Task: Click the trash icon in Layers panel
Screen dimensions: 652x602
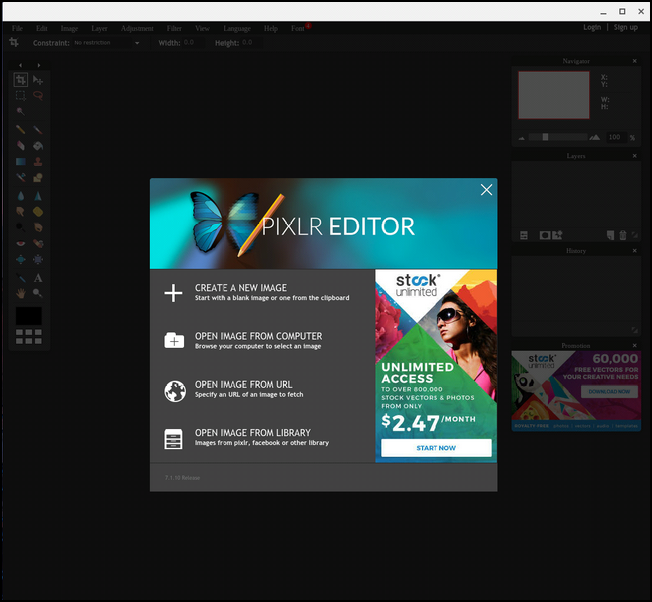Action: [623, 235]
